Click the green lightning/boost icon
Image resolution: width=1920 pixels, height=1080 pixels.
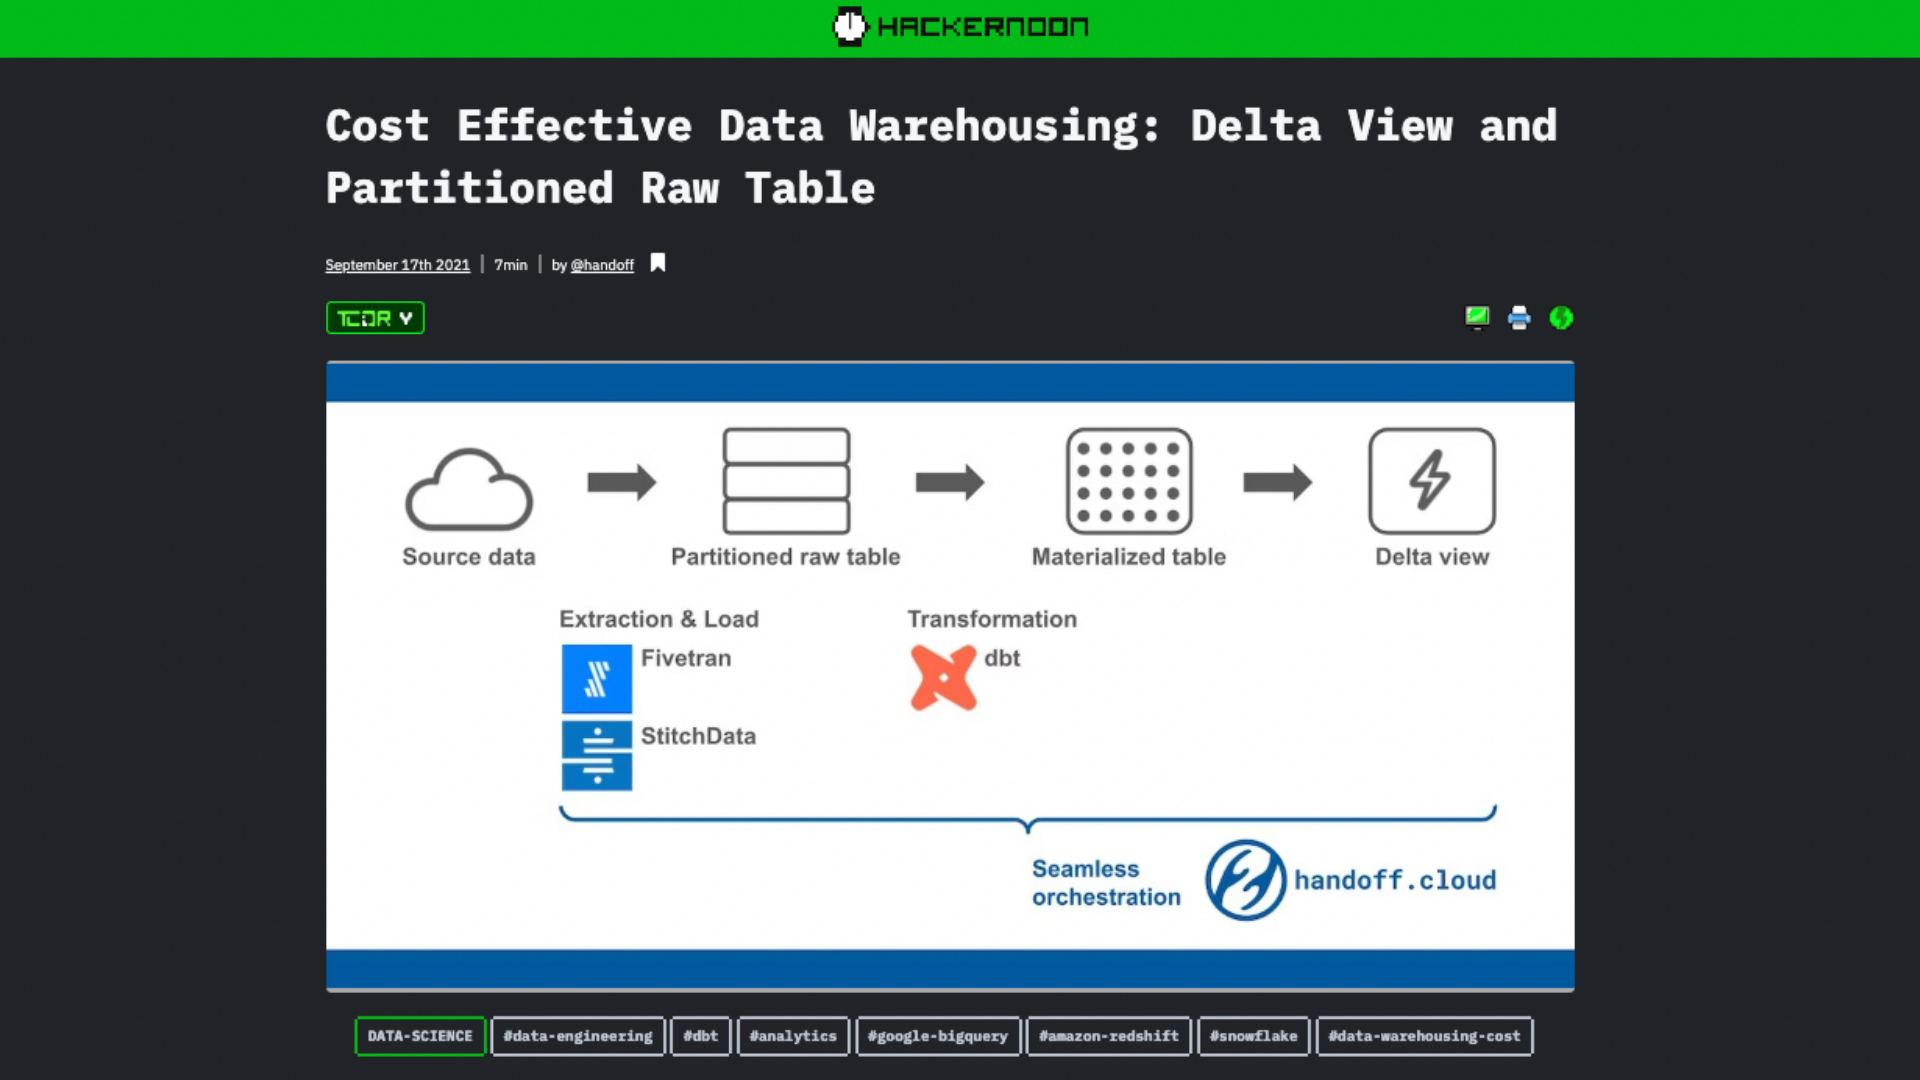coord(1560,316)
